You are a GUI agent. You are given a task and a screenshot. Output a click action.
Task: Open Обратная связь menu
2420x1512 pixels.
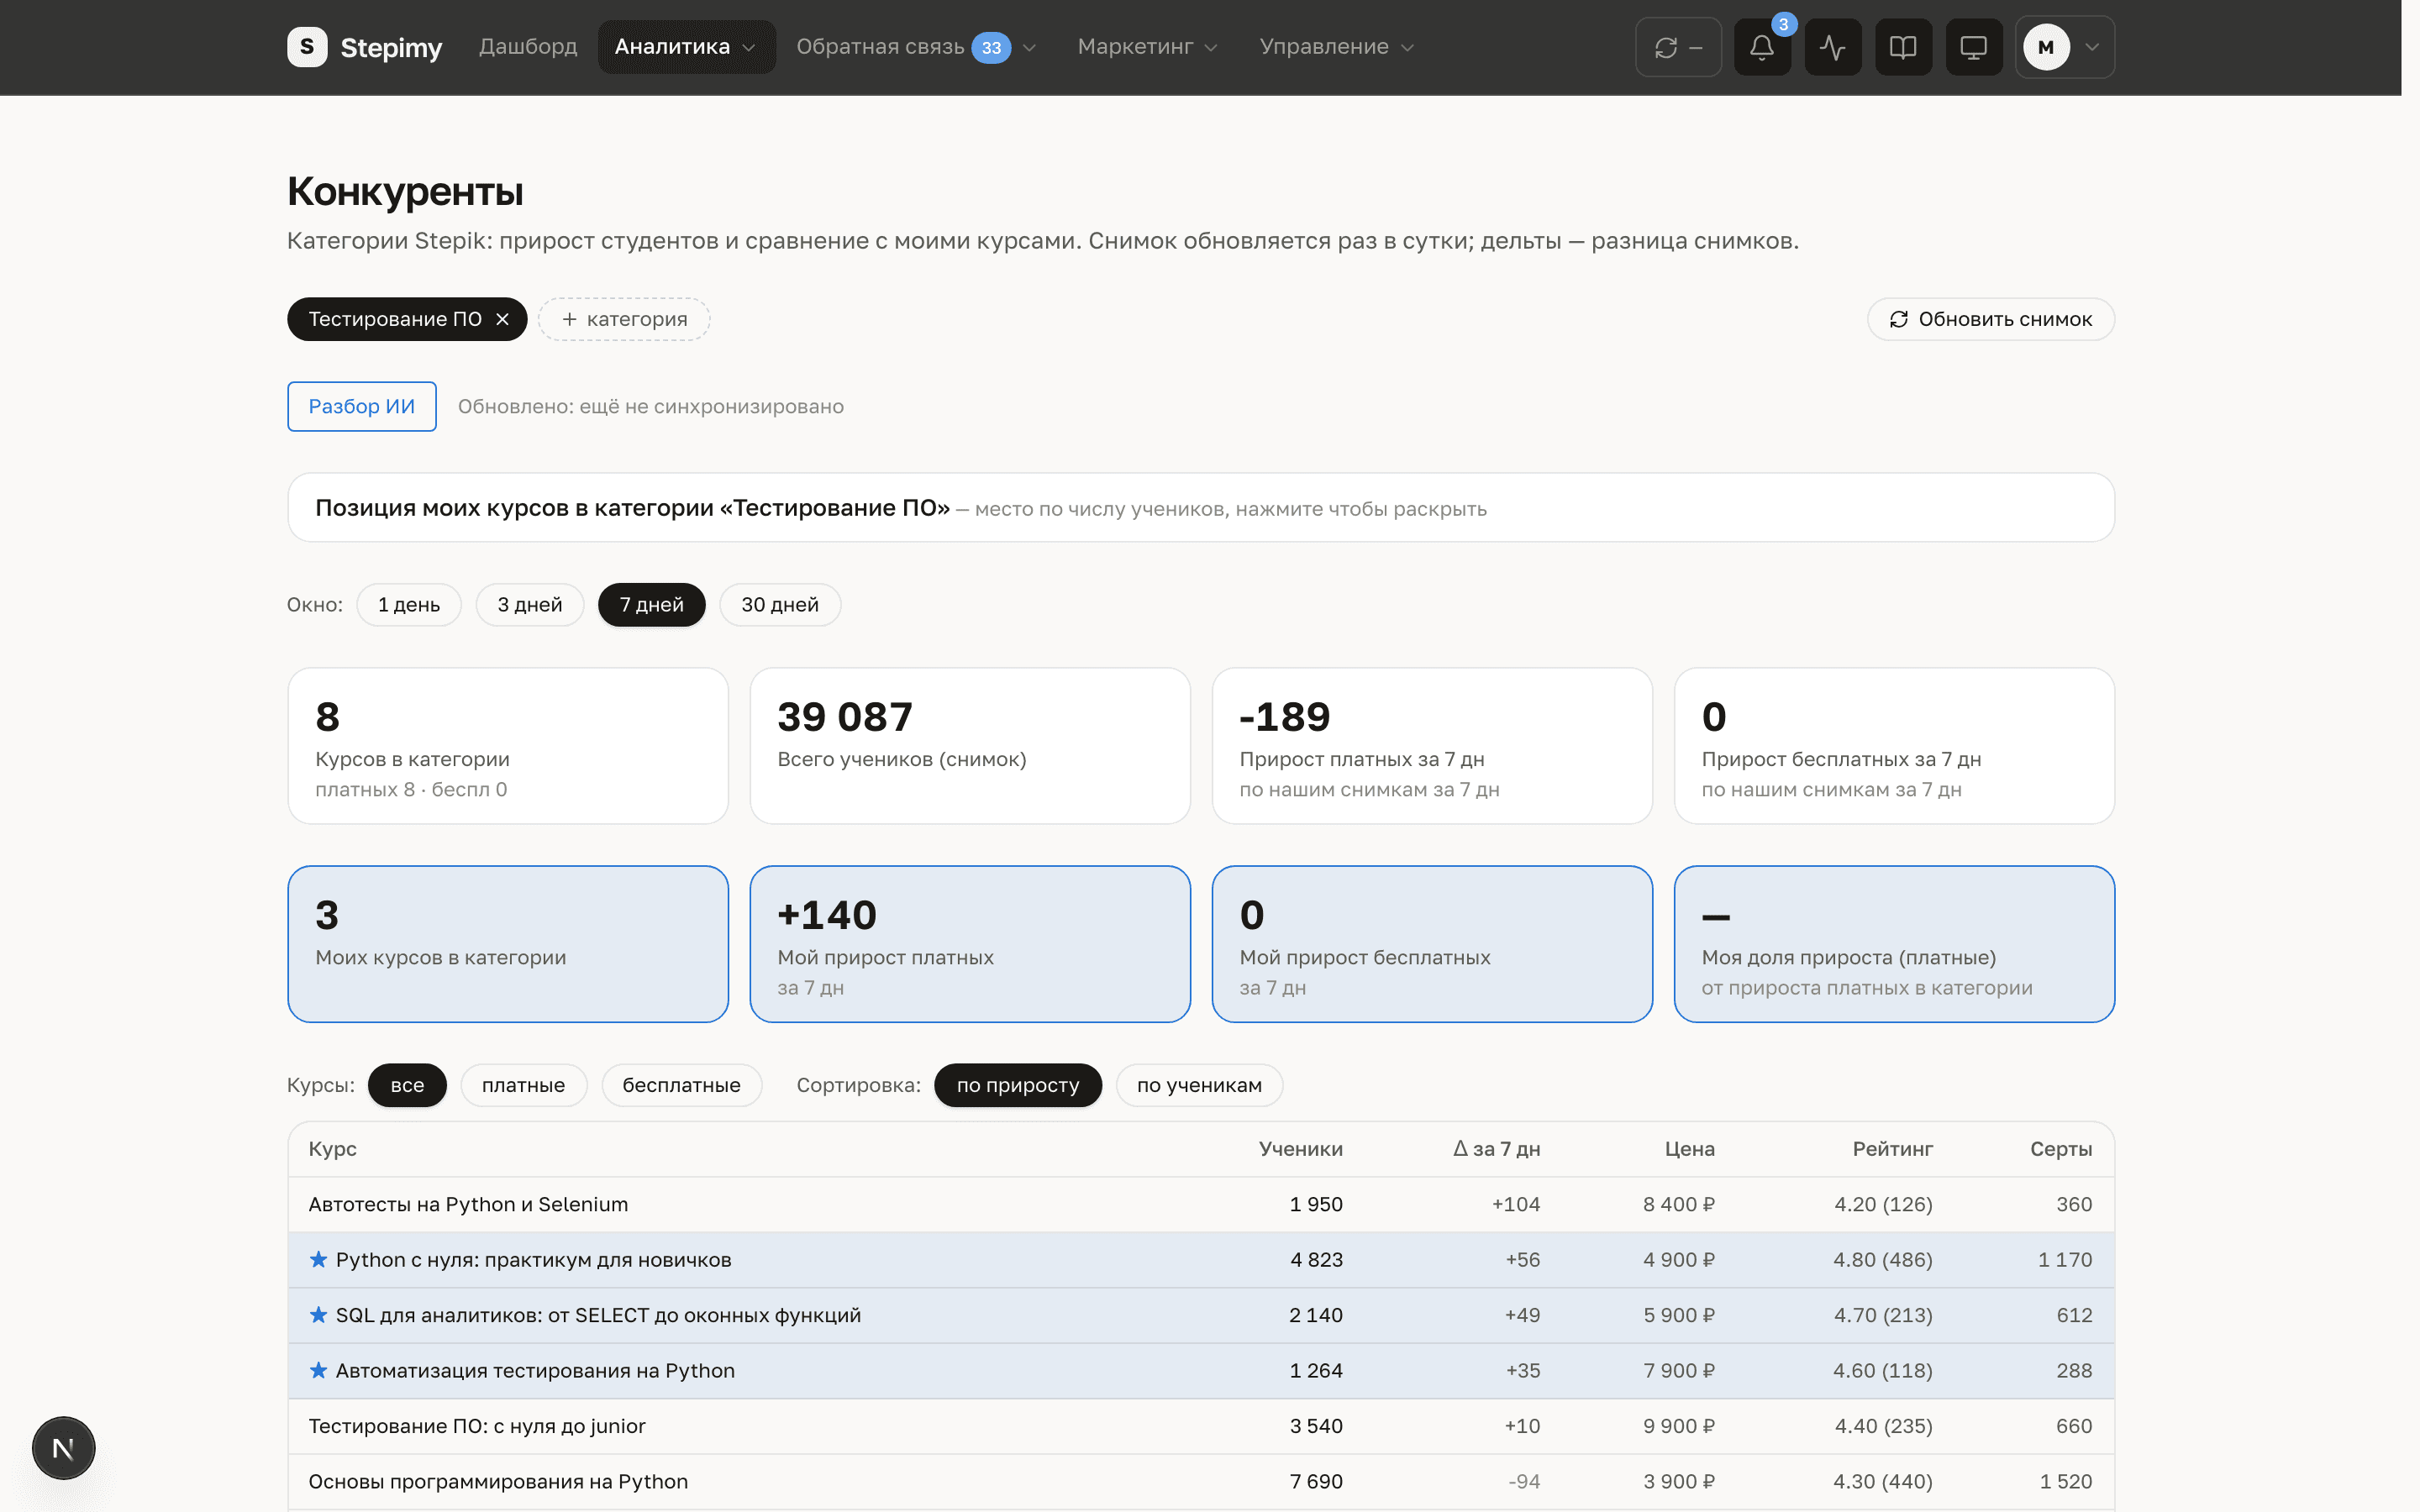pos(915,47)
